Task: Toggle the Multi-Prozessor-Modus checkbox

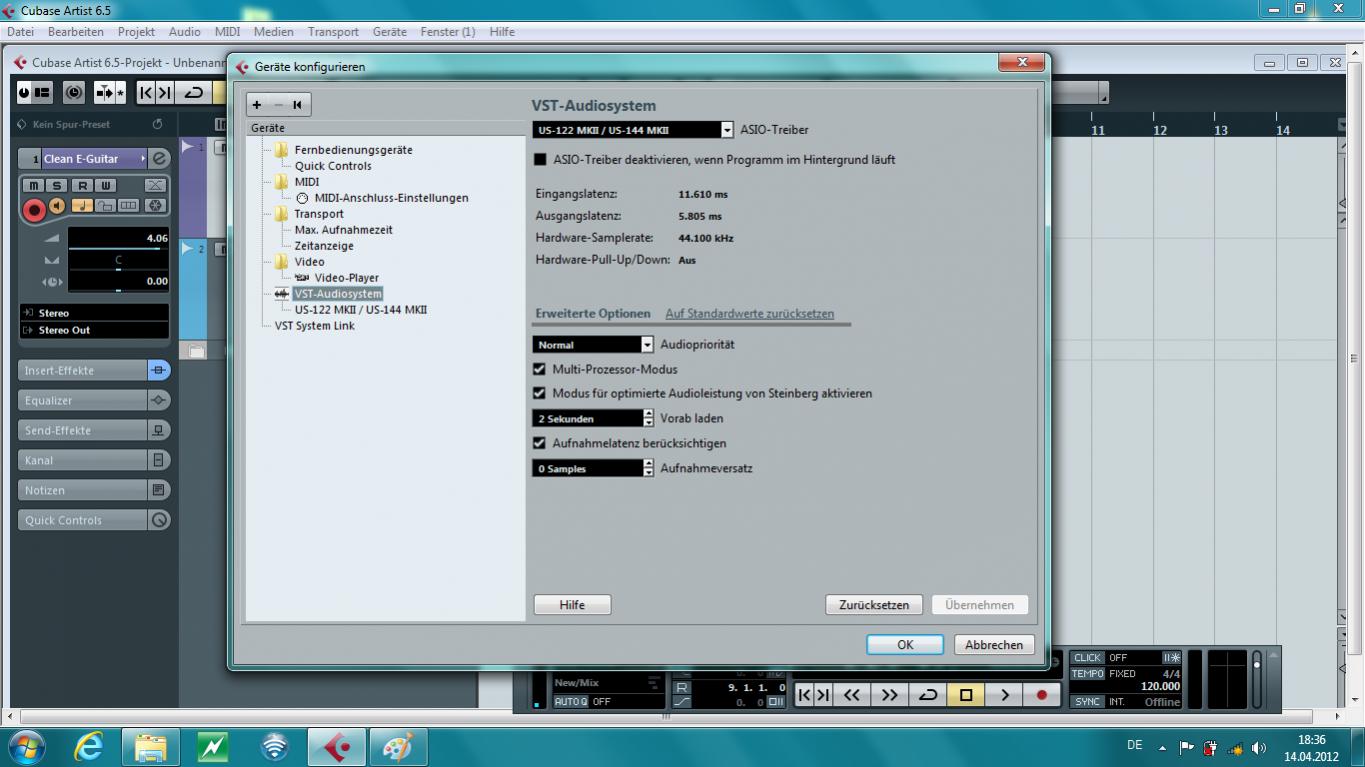Action: [x=540, y=369]
